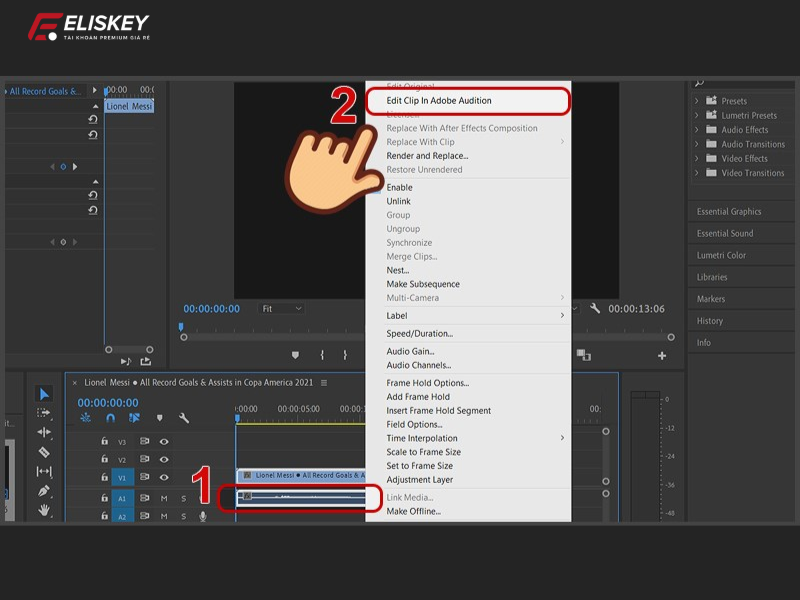Image resolution: width=800 pixels, height=600 pixels.
Task: Toggle Snap in the timeline
Action: point(112,416)
